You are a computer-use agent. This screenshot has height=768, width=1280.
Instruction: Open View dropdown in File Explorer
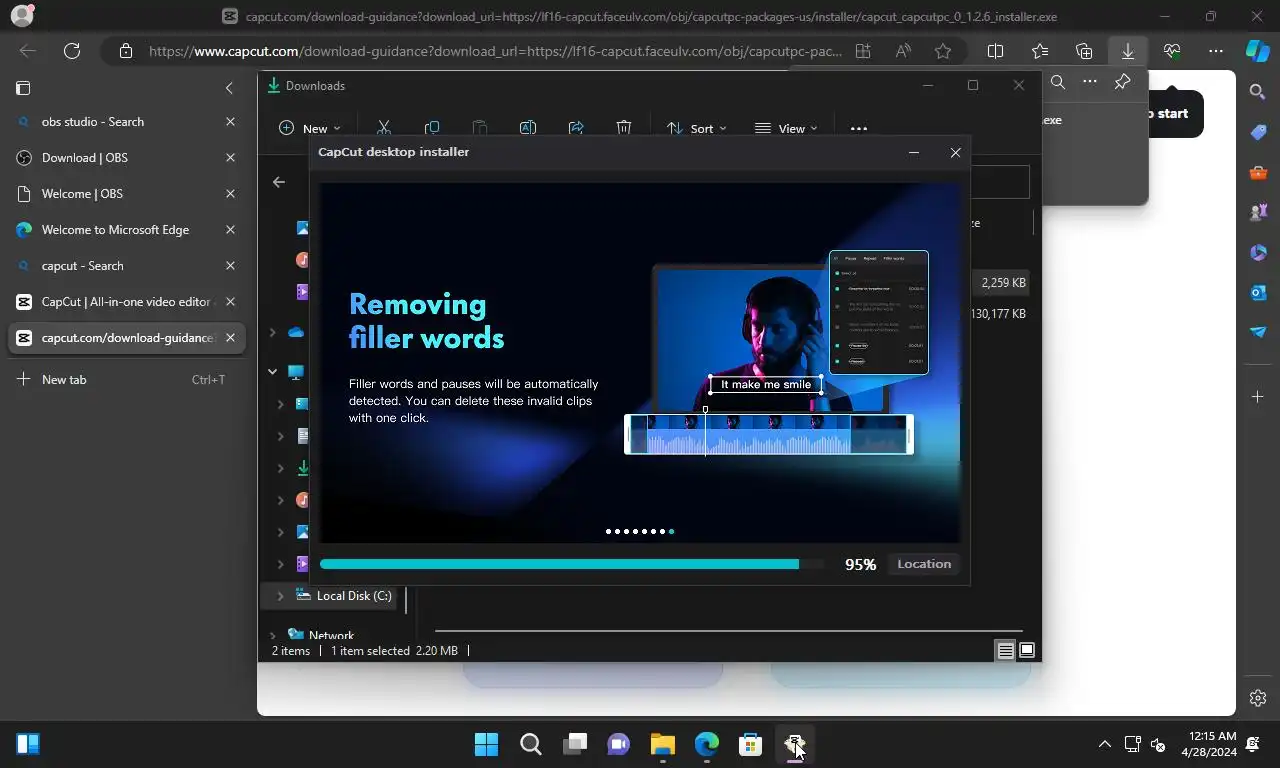(786, 128)
